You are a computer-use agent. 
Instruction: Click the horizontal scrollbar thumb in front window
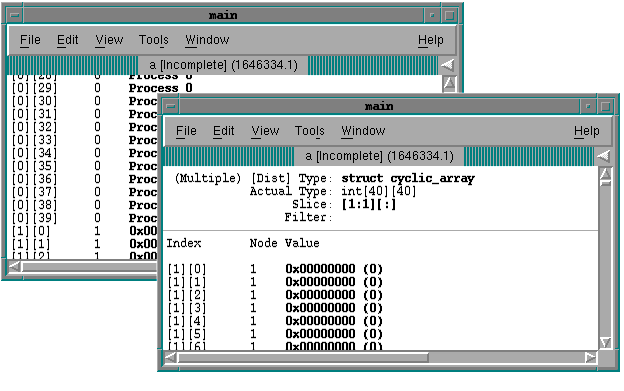point(303,358)
